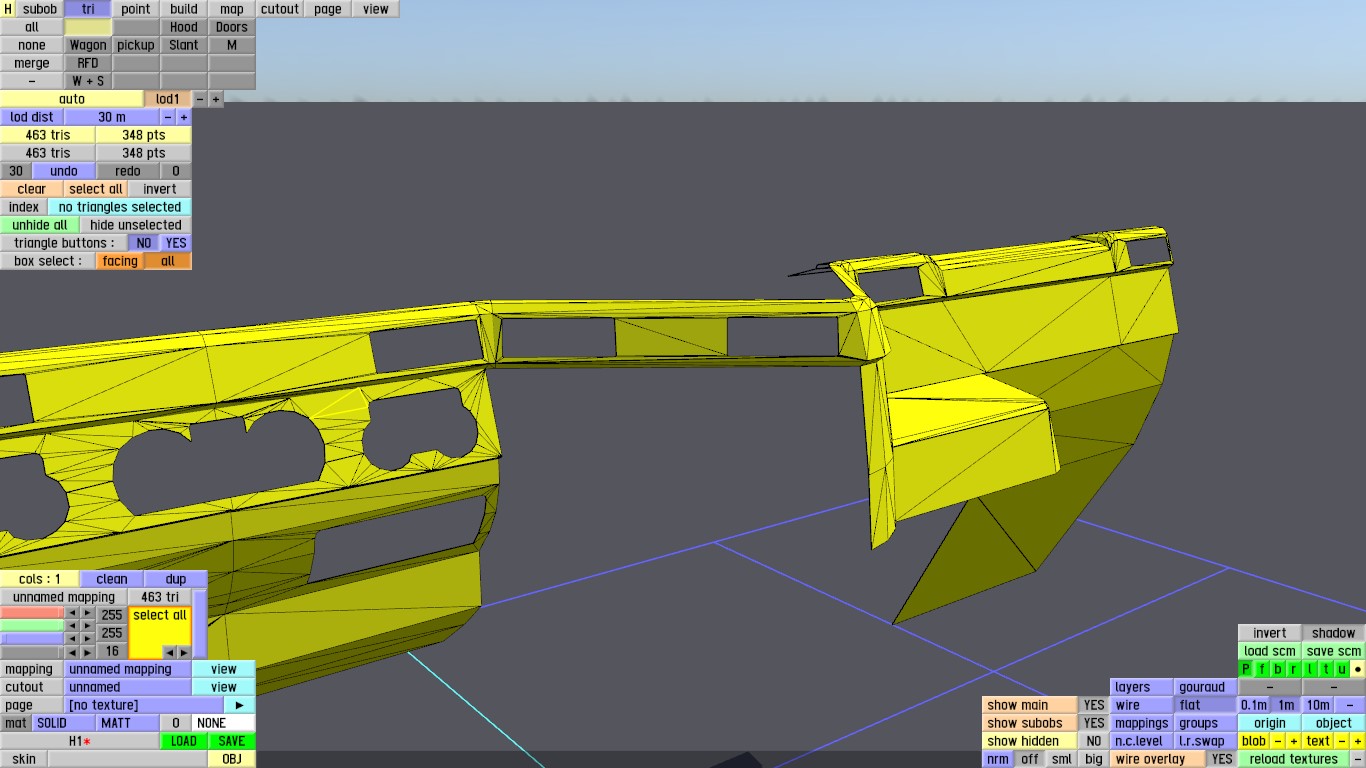
Task: Switch to the f view shortcut
Action: point(1262,669)
